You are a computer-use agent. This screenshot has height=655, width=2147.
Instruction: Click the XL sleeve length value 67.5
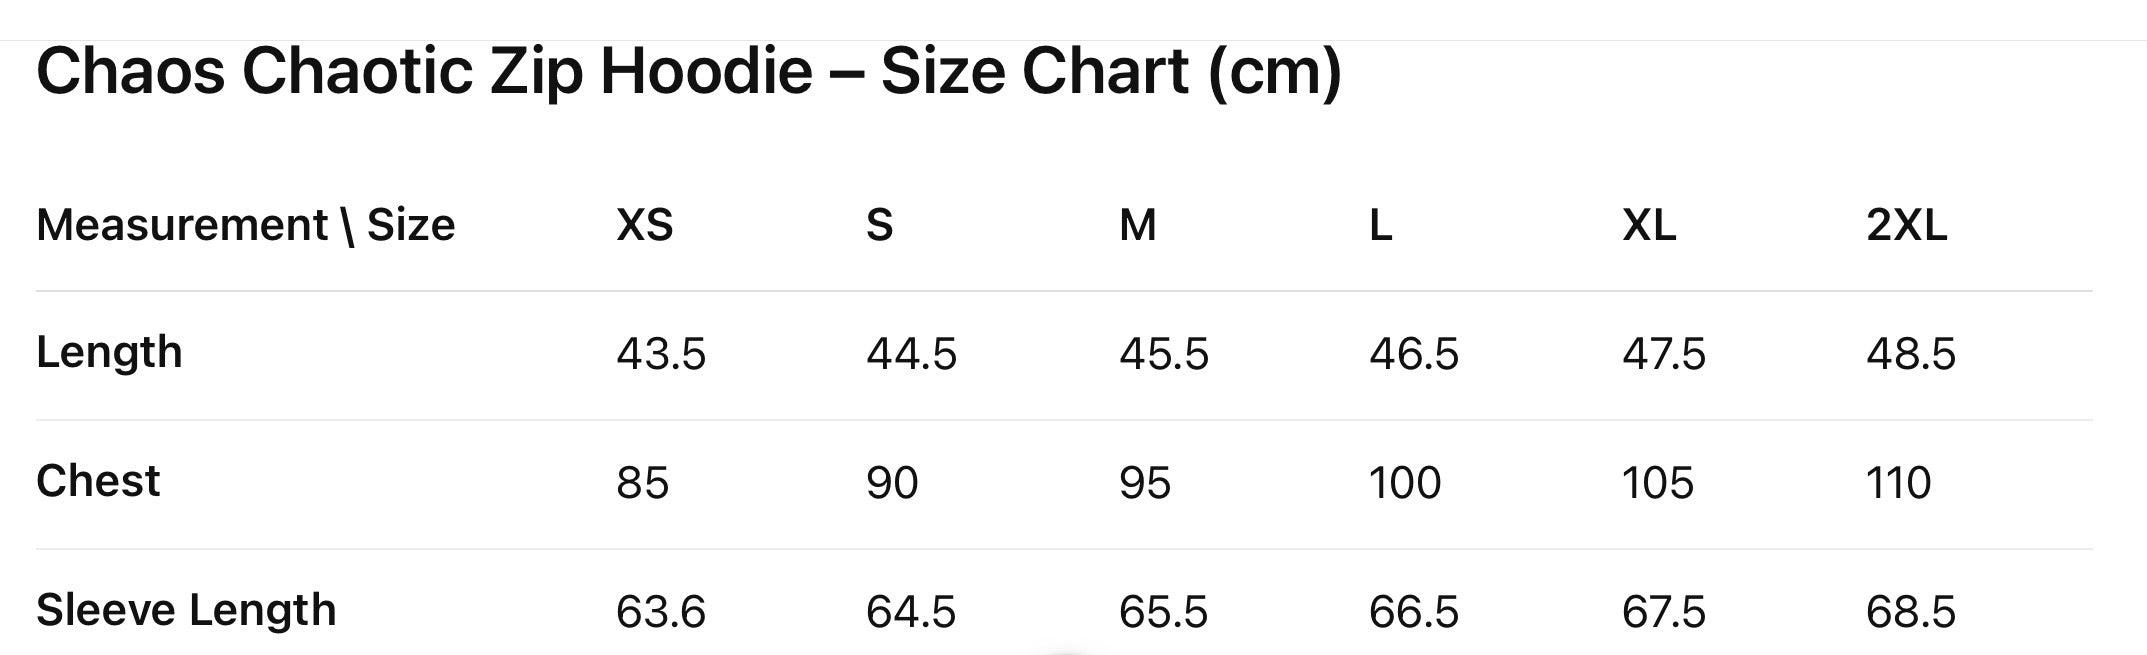(1663, 611)
